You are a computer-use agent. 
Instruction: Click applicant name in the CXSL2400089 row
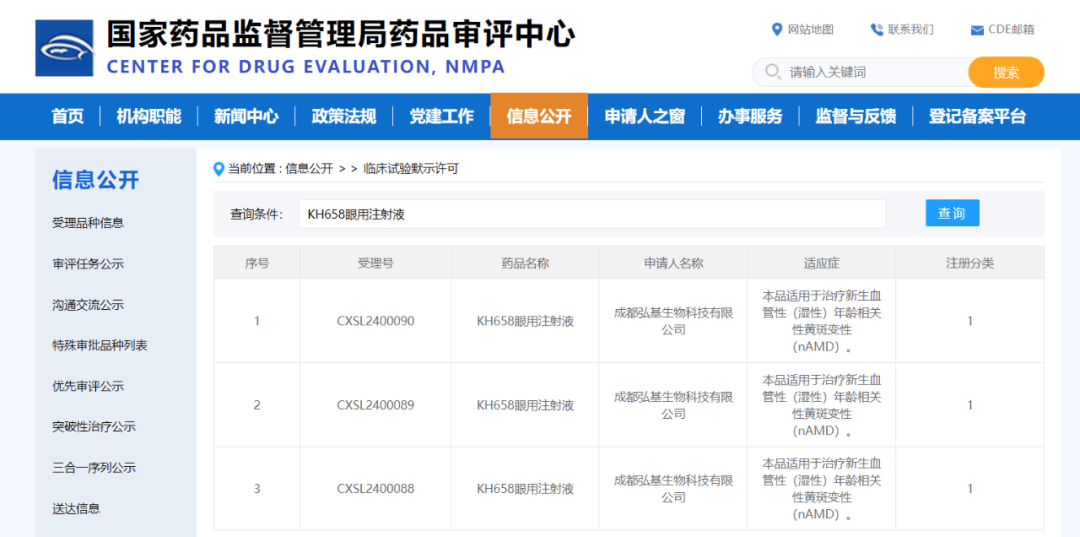point(674,405)
